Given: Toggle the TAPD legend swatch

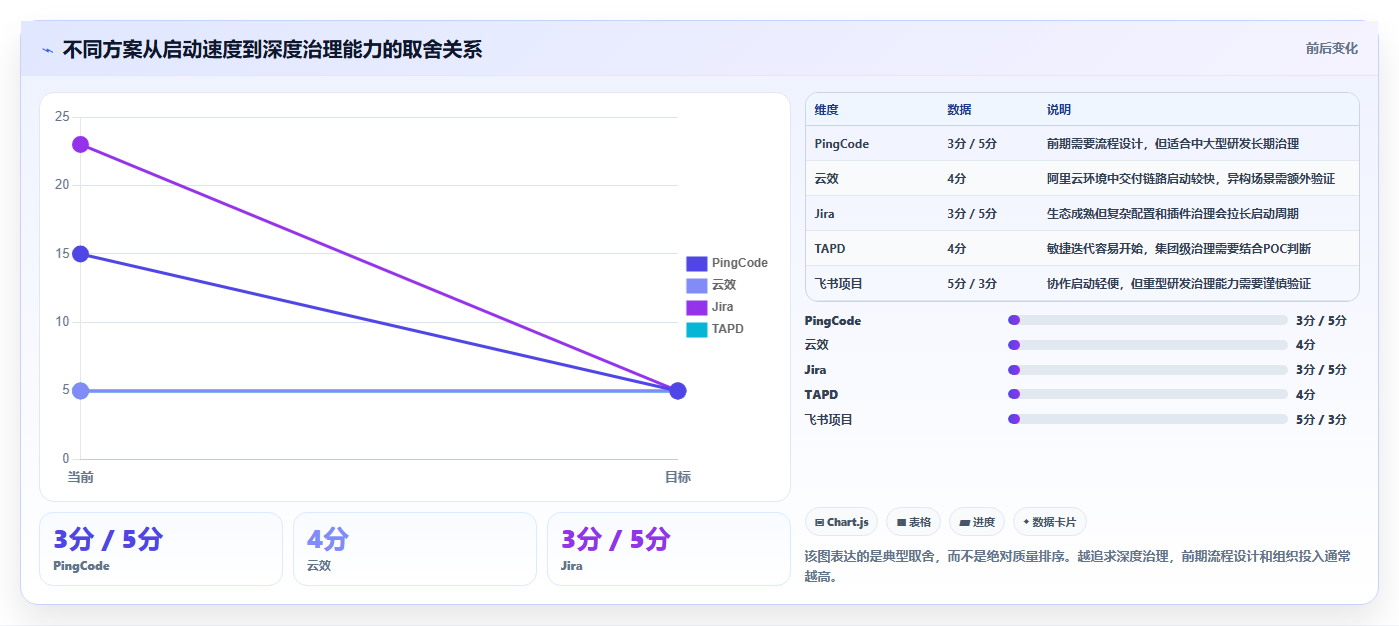Looking at the screenshot, I should 696,329.
